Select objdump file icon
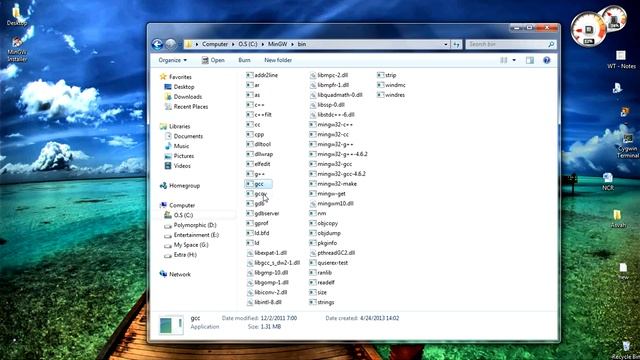Screen dimensions: 640x360 [313, 233]
